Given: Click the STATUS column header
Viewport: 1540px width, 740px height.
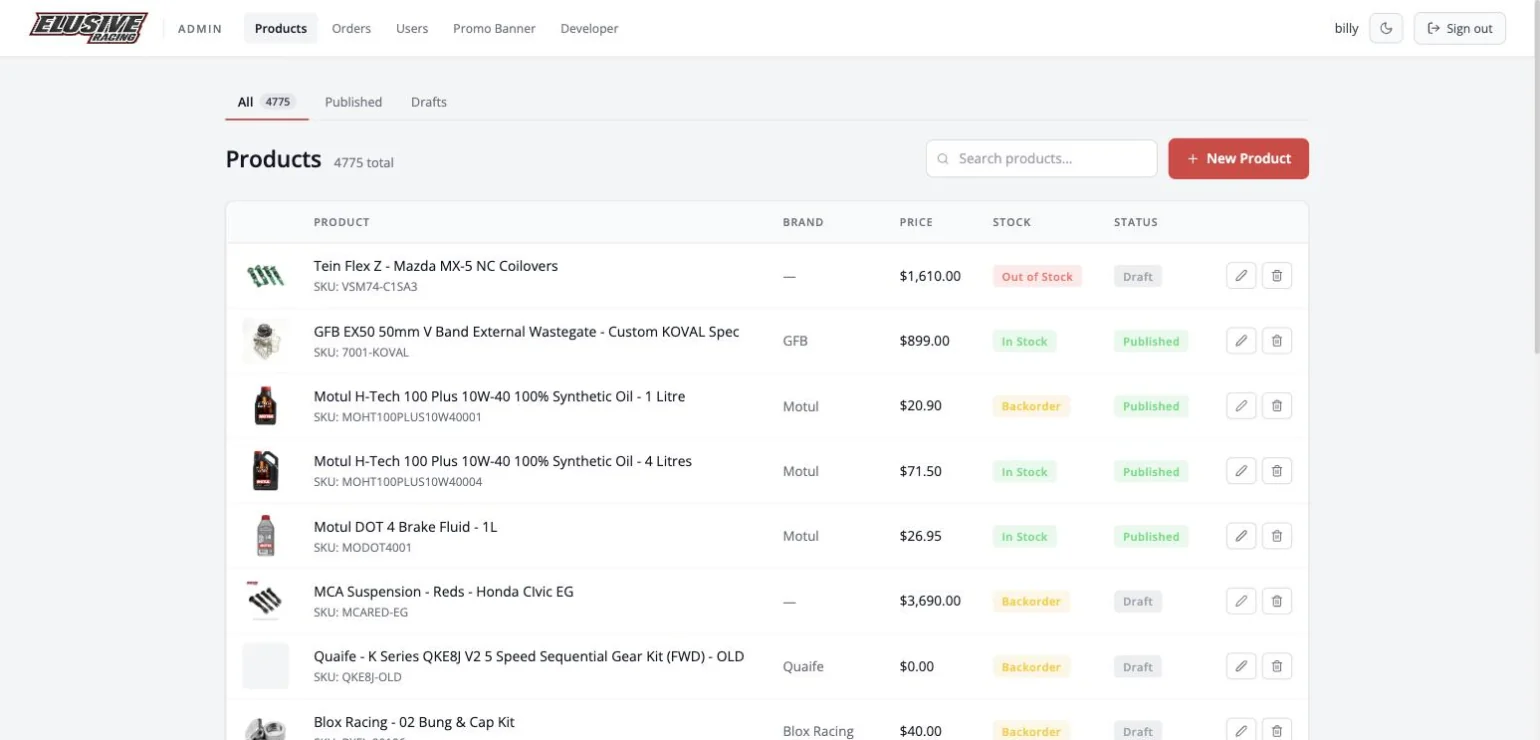Looking at the screenshot, I should 1136,222.
